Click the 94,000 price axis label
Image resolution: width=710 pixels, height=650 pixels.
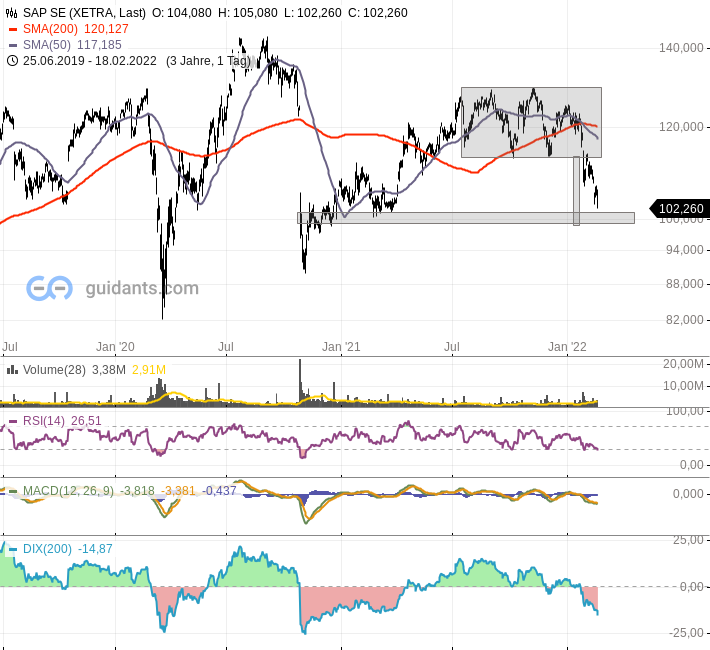(x=685, y=250)
